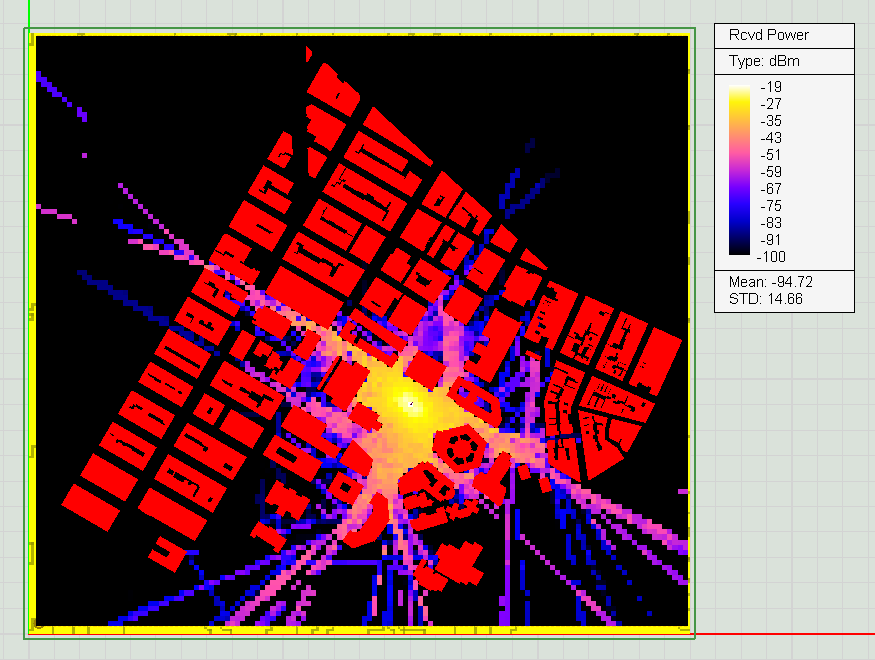Click the -59 legend scale value

tap(771, 172)
